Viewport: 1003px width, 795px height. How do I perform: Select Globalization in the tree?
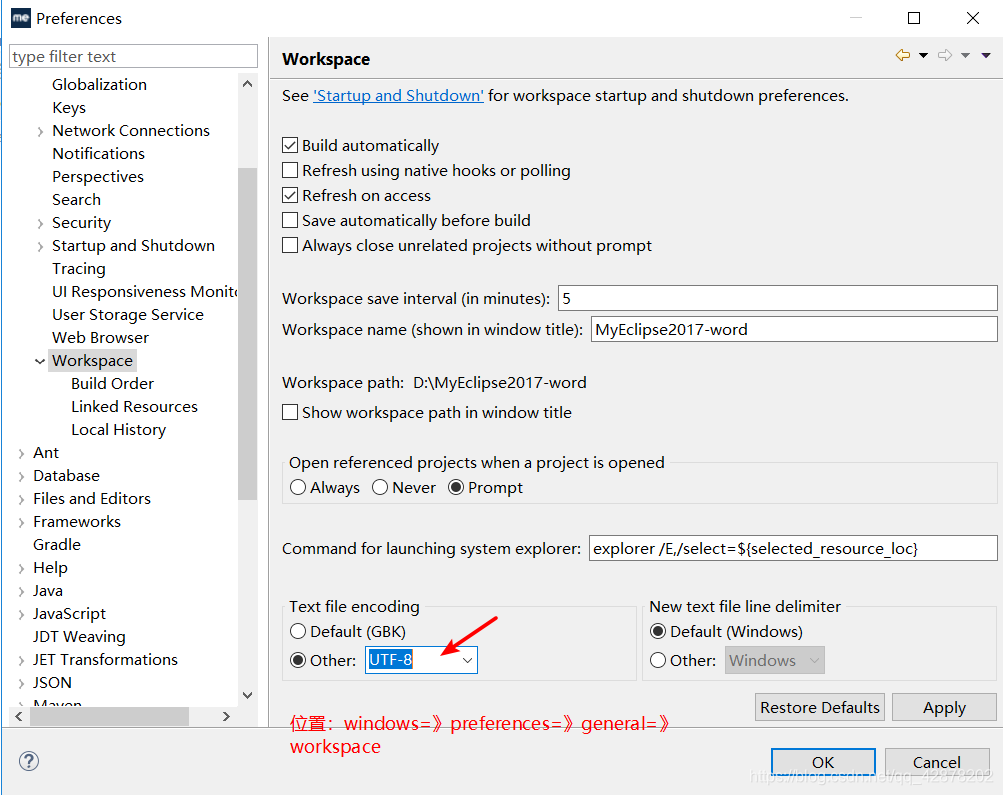coord(99,84)
